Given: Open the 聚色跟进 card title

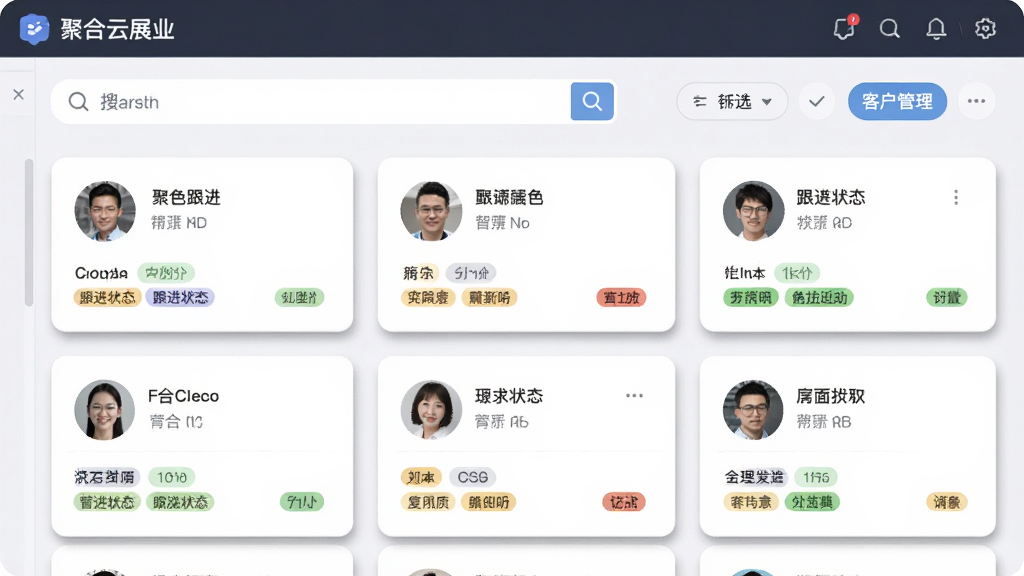Looking at the screenshot, I should click(186, 197).
